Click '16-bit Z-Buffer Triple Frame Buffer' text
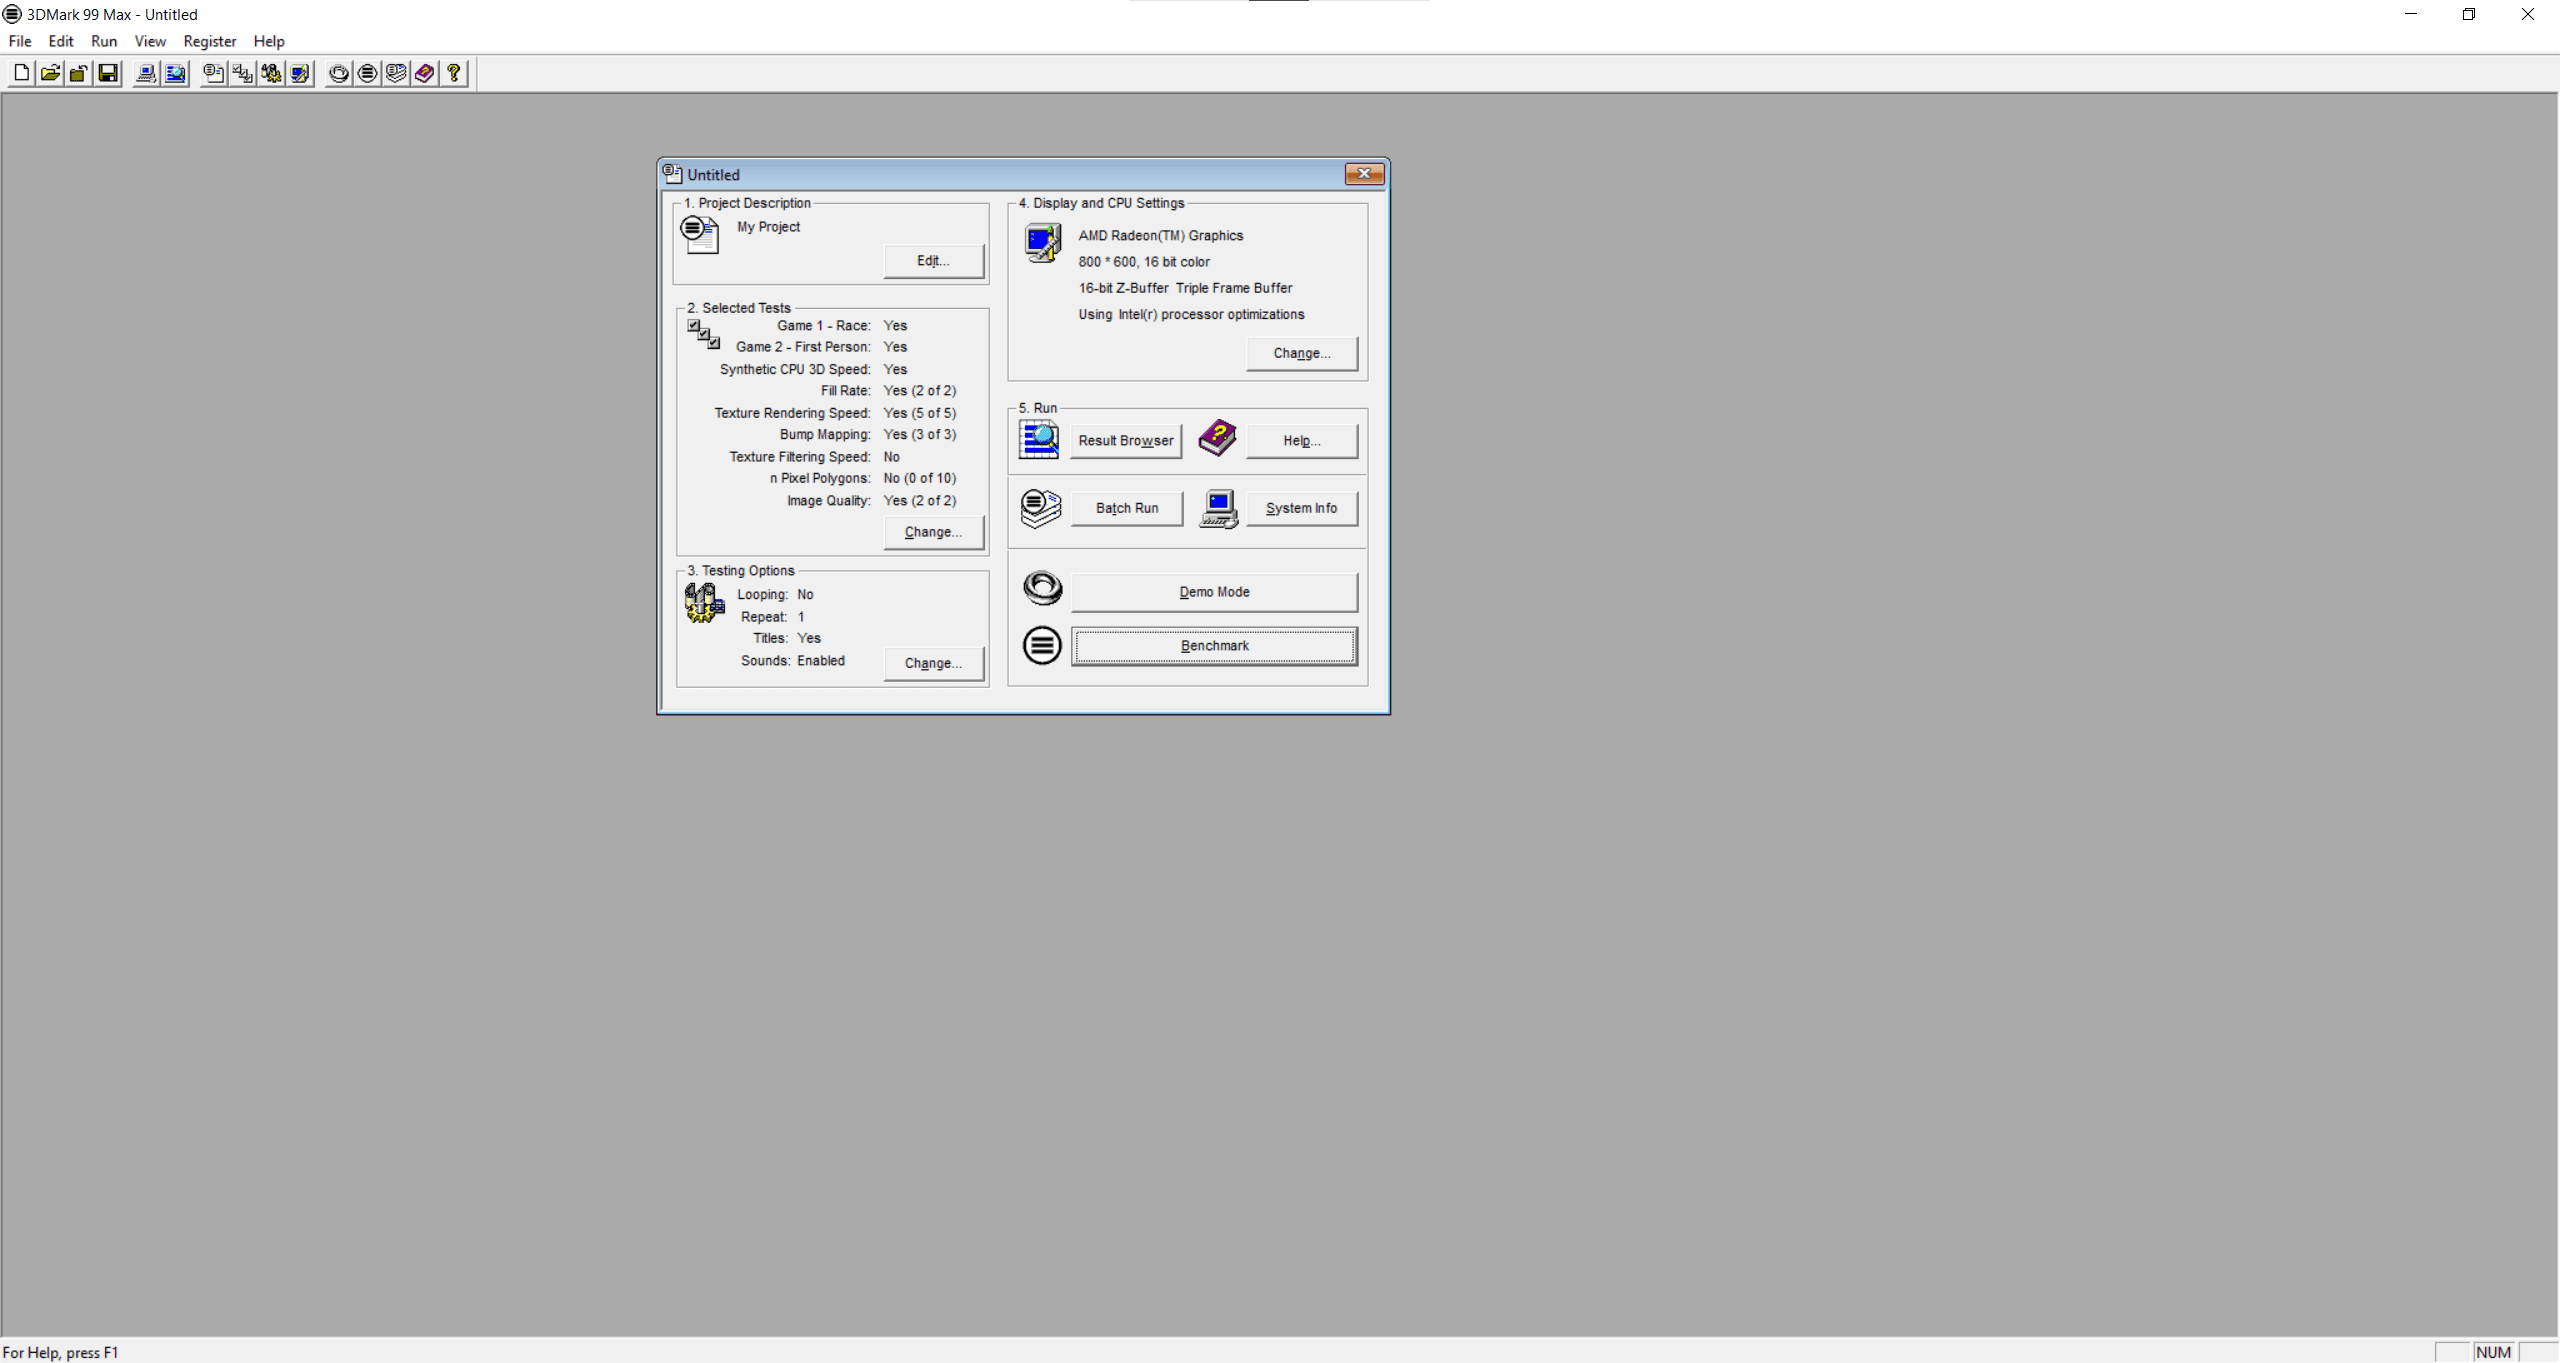The height and width of the screenshot is (1363, 2560). [1185, 288]
